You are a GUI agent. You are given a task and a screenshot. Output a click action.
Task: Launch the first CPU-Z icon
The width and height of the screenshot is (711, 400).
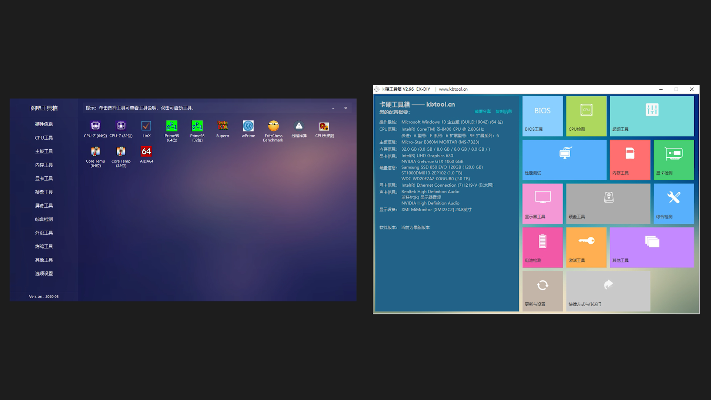pos(94,127)
